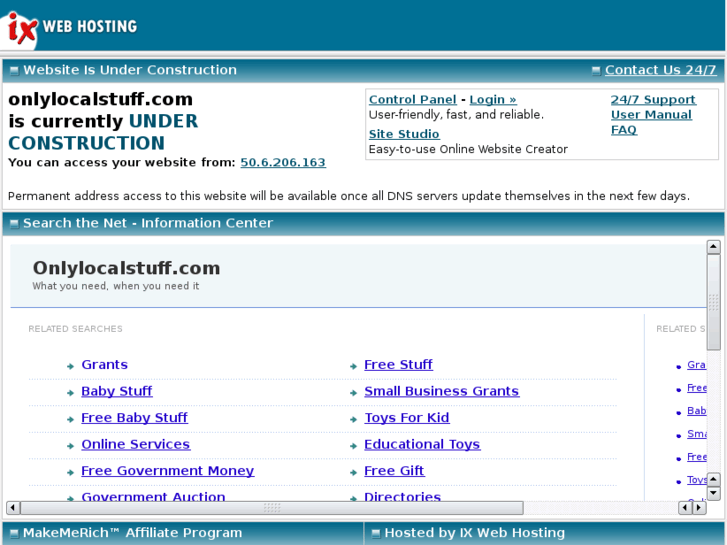Viewport: 727px width, 545px height.
Task: Click icon beside Search the Net header
Action: [x=14, y=224]
